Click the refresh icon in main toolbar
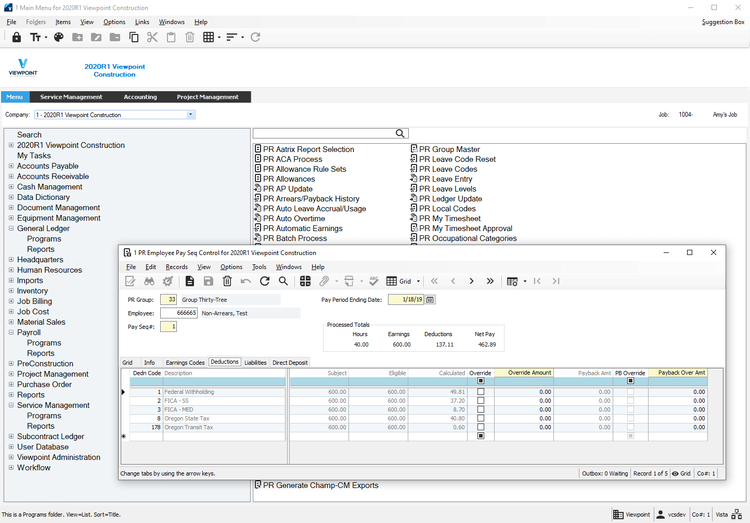The height and width of the screenshot is (523, 750). [256, 37]
